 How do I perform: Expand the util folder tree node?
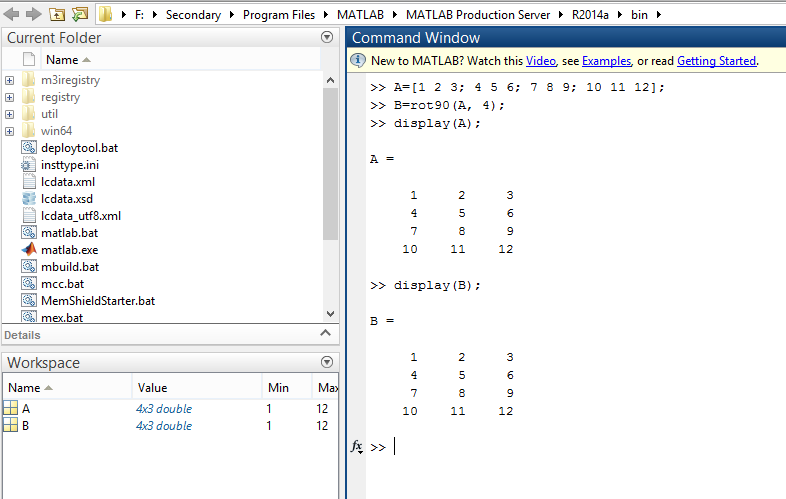[10, 114]
